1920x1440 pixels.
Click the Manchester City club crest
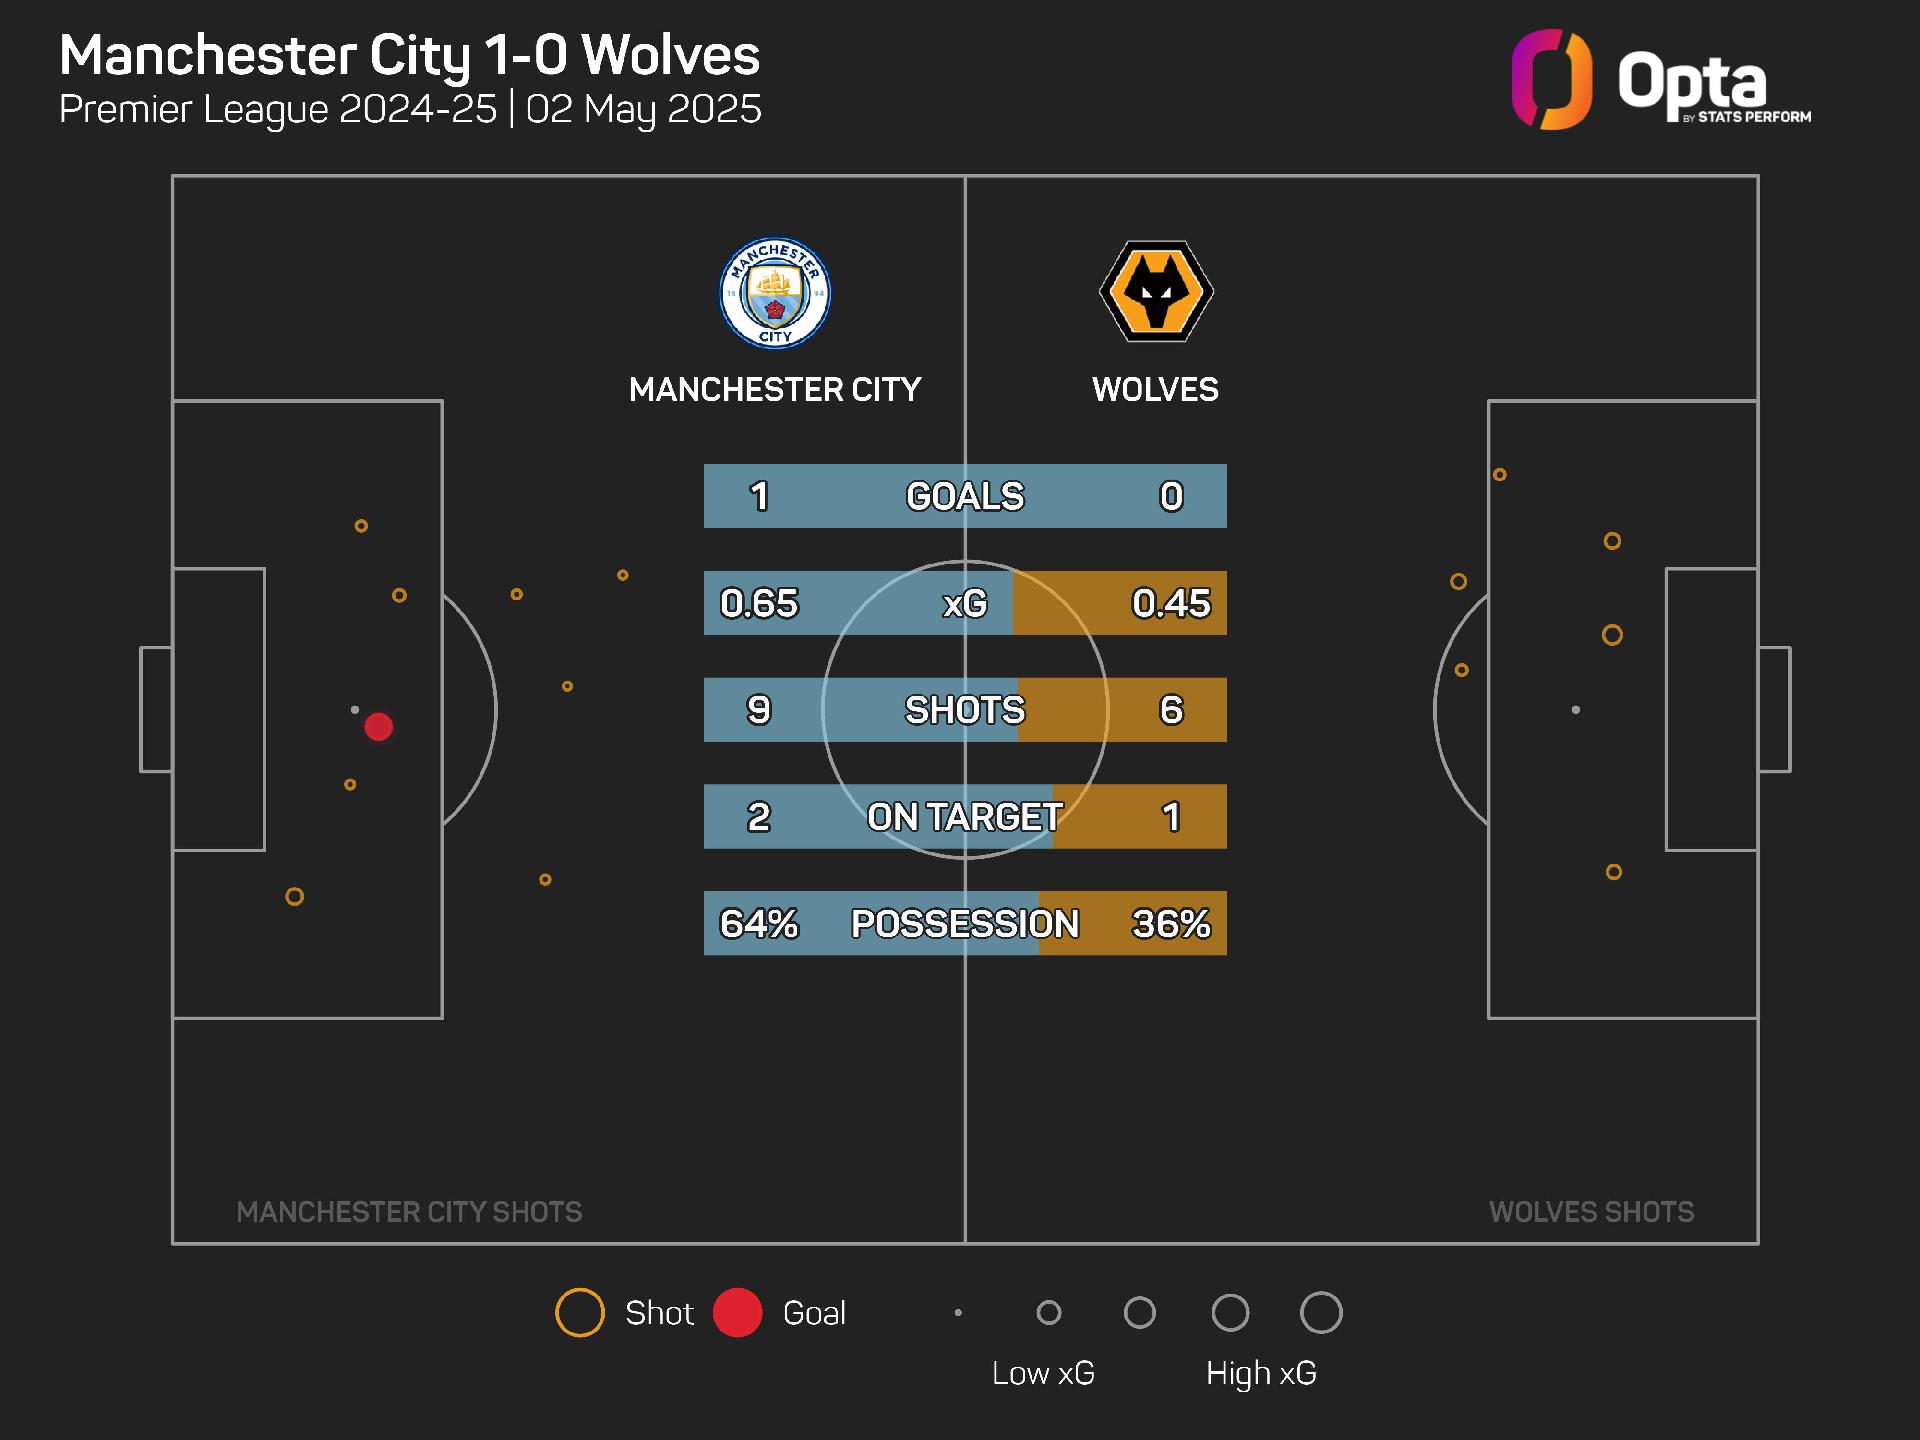[x=775, y=293]
